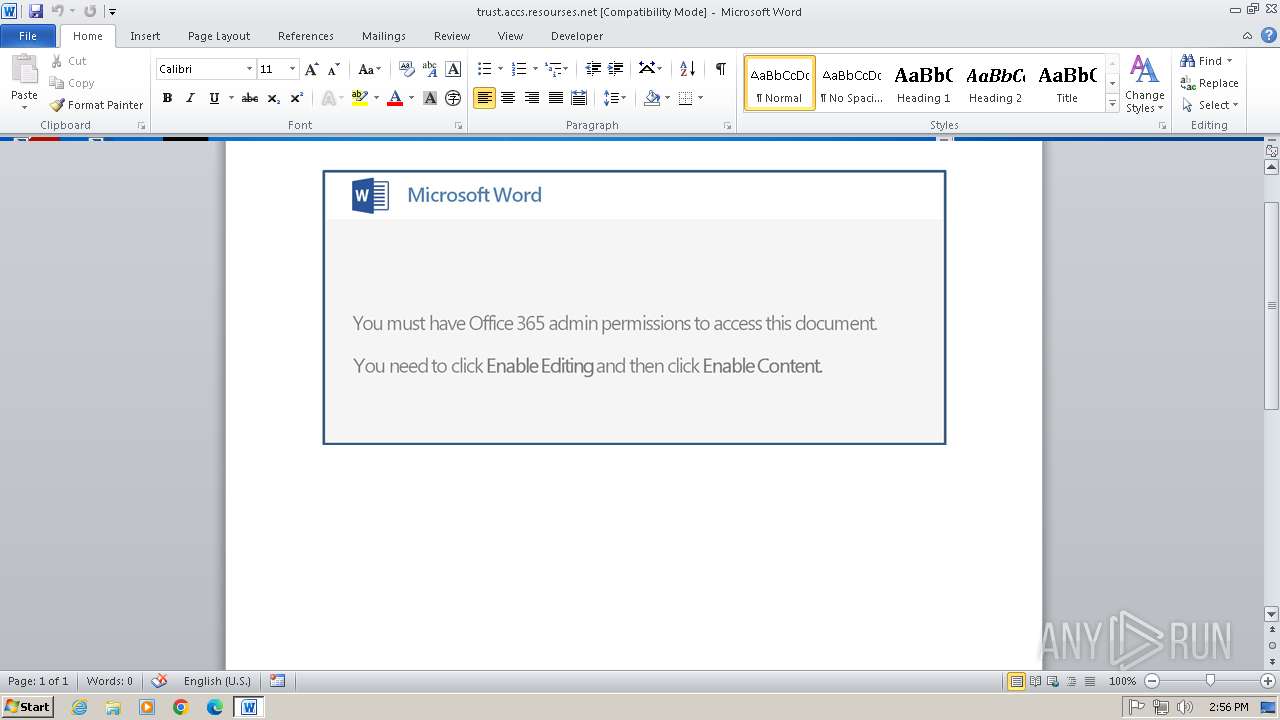Click the Increase Indent icon
Image resolution: width=1280 pixels, height=720 pixels.
(x=616, y=69)
